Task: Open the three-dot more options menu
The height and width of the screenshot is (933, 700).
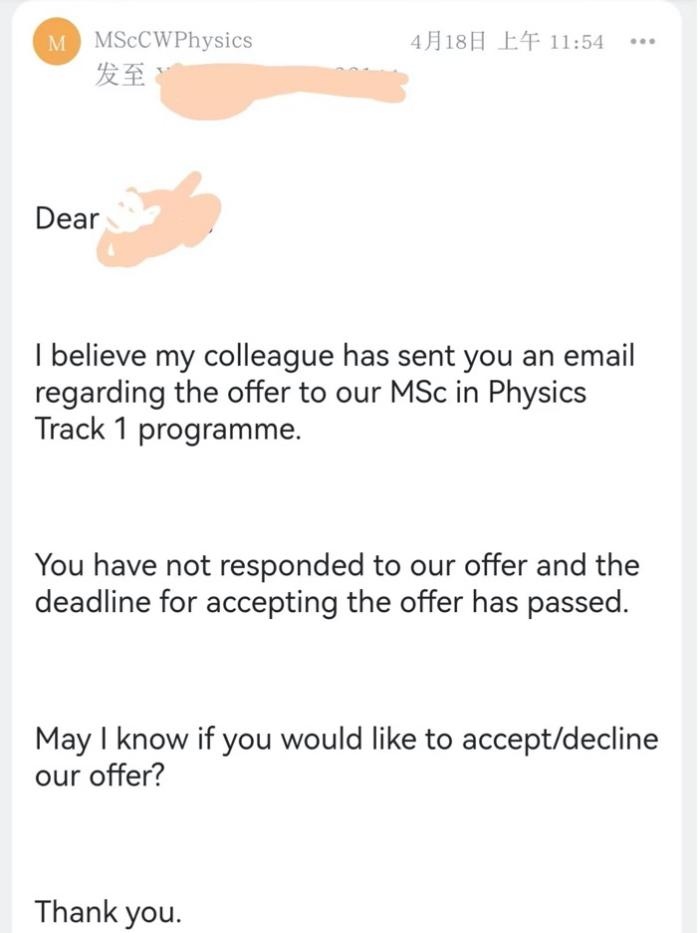Action: pyautogui.click(x=642, y=42)
